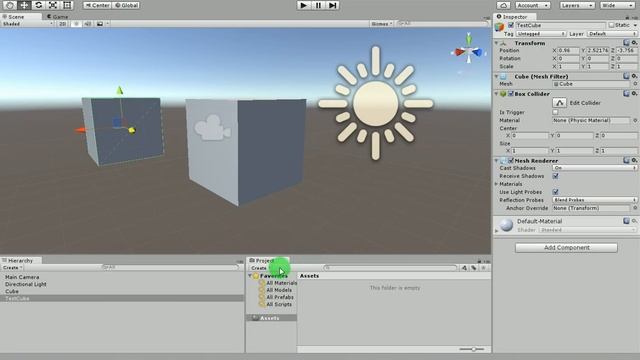Open Hierarchy Create menu
Screen dimensions: 640x360
click(12, 268)
